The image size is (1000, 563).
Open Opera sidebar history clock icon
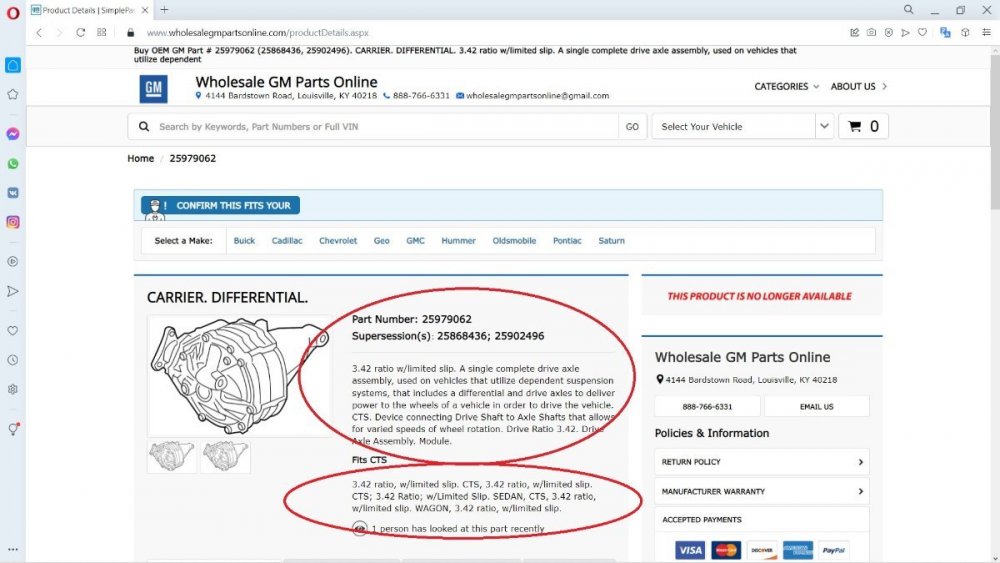point(13,360)
